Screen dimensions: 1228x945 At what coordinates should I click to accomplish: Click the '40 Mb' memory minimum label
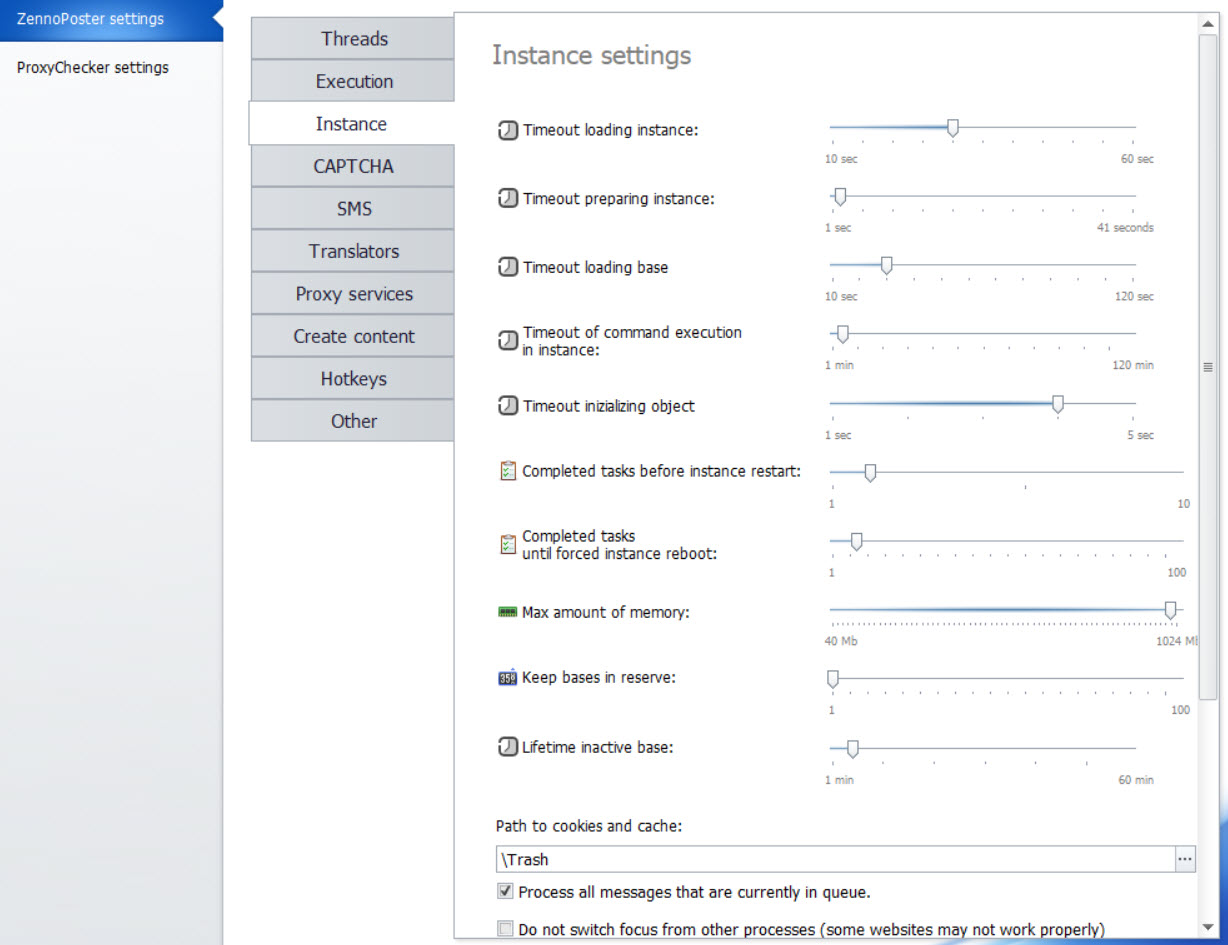[841, 641]
